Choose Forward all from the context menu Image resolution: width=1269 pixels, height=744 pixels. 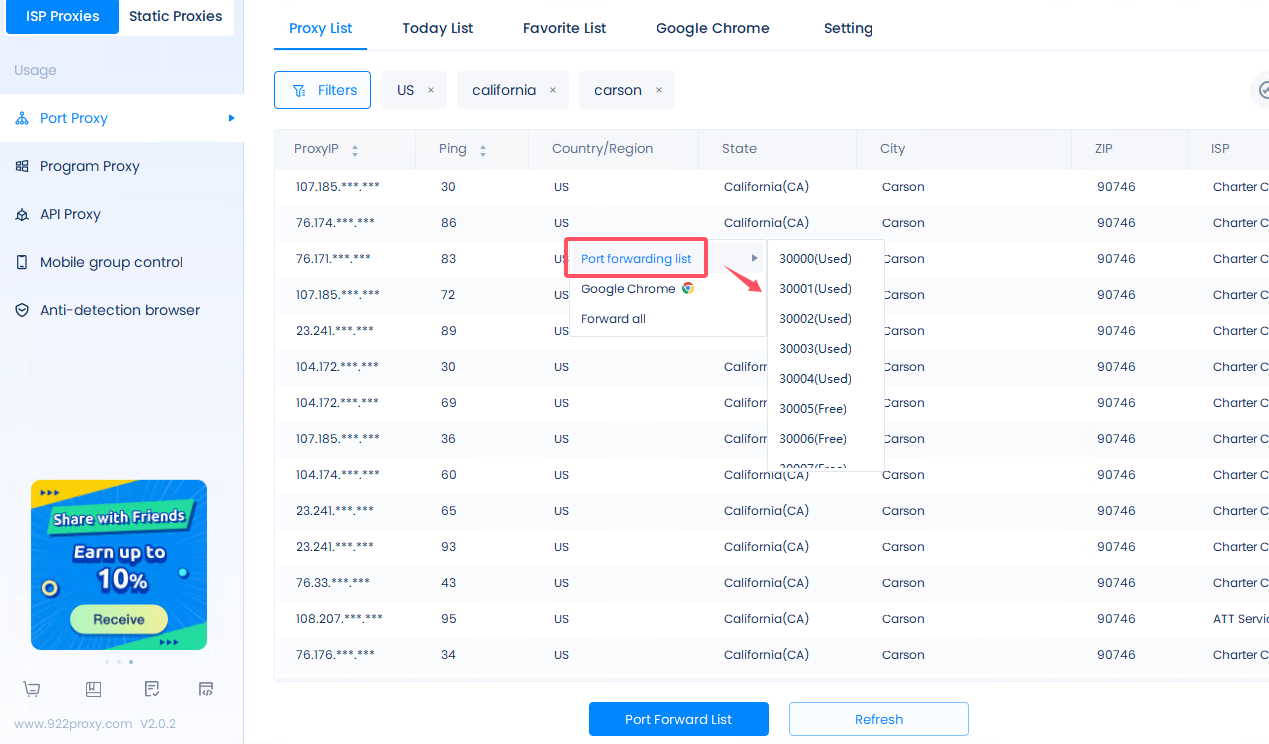point(613,319)
